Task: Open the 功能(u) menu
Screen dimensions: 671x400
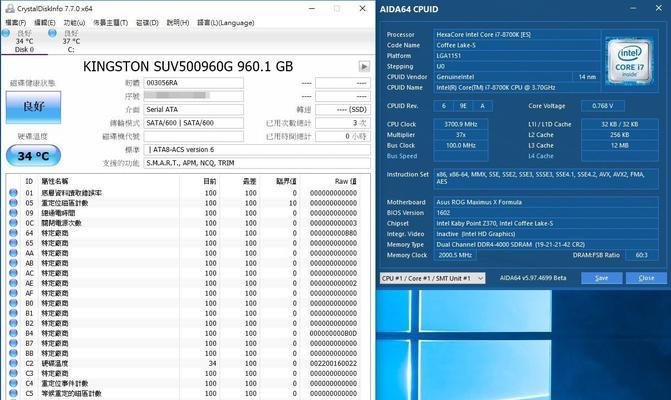Action: point(74,23)
